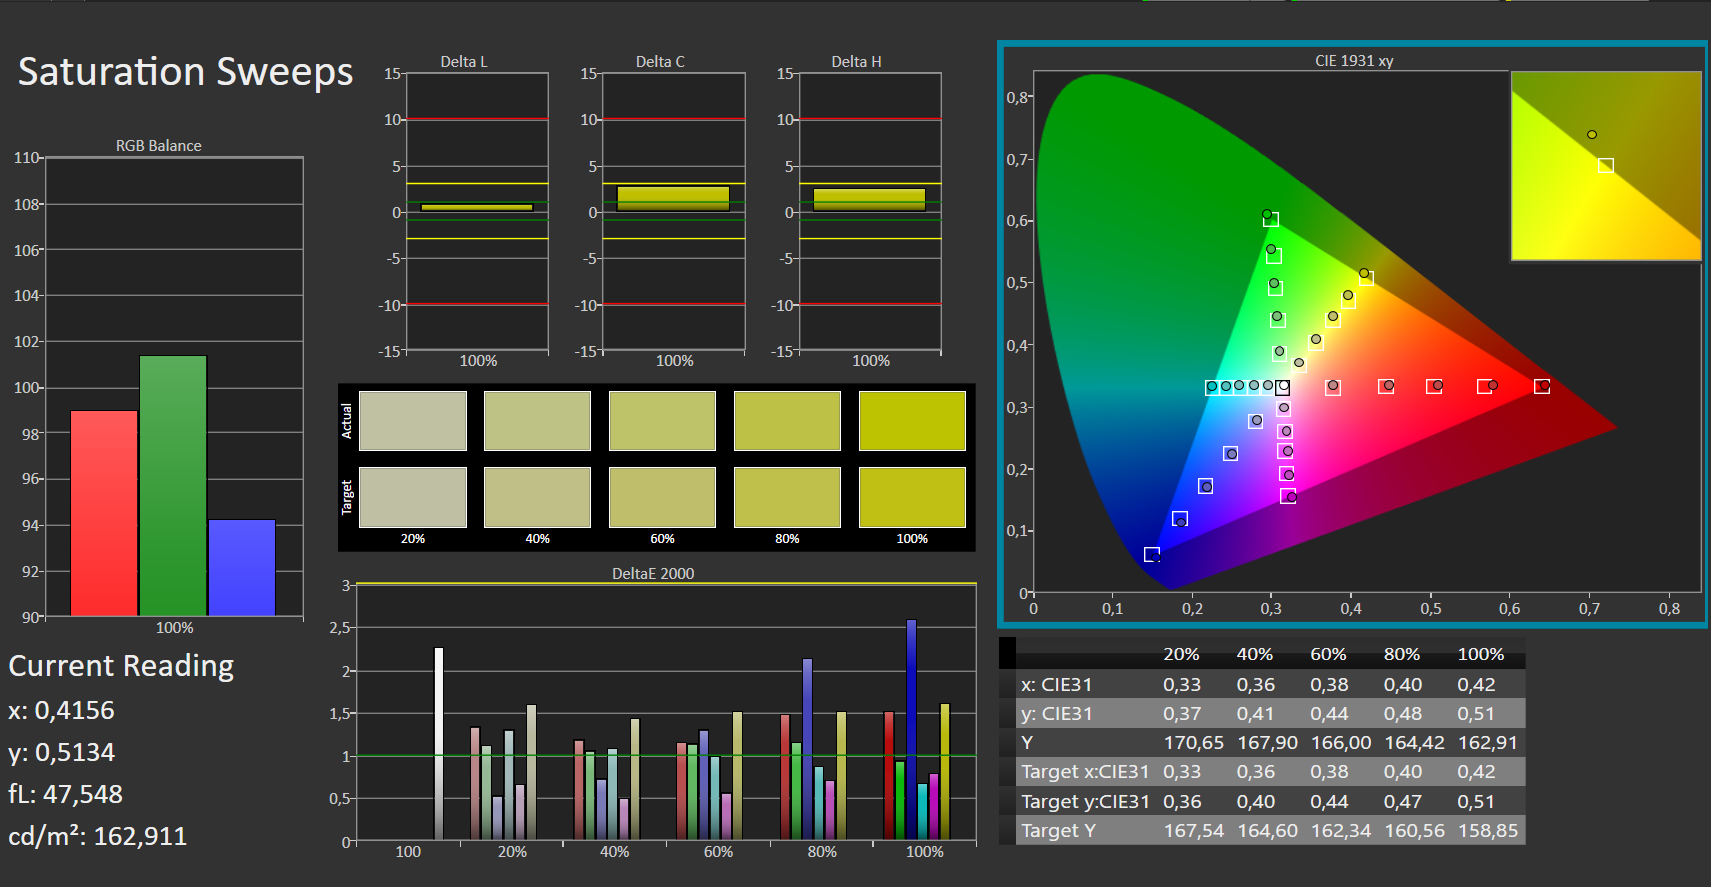Select the 100% blue target square on CIE diagram
The width and height of the screenshot is (1711, 887).
(x=1152, y=554)
